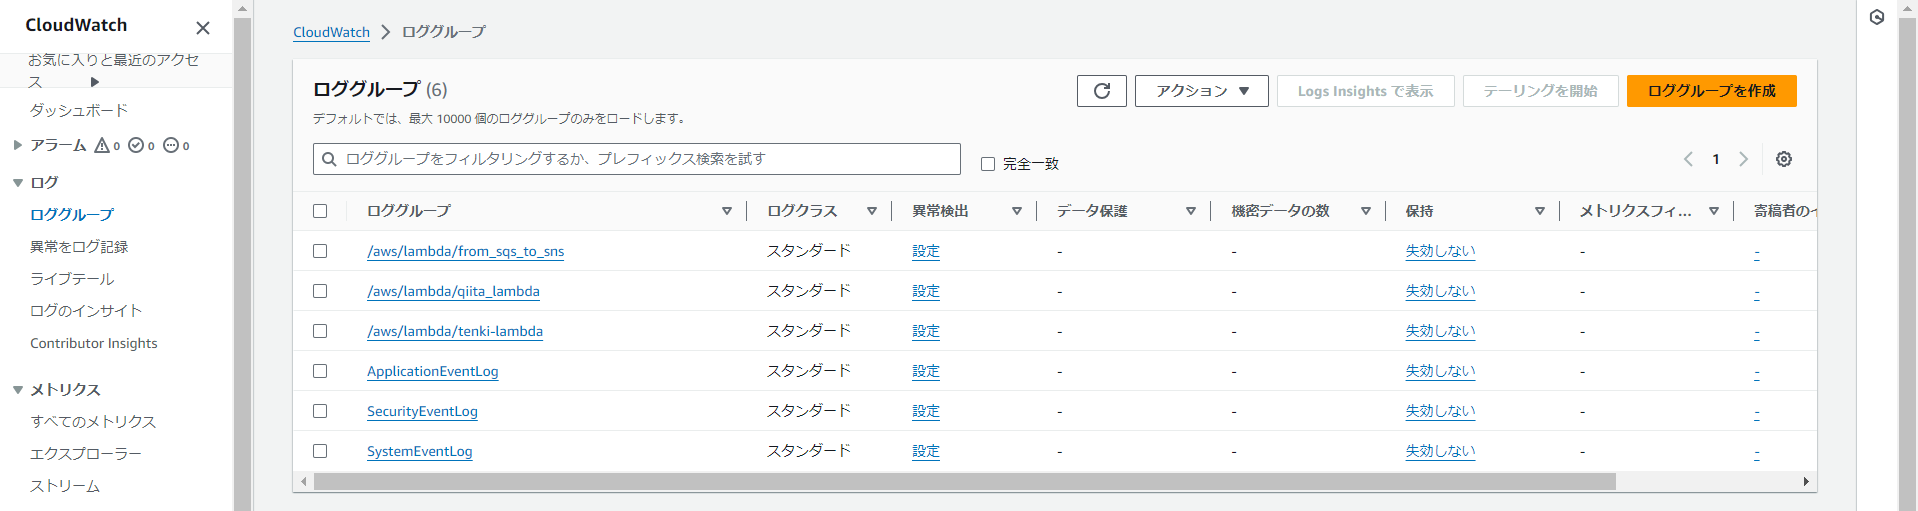This screenshot has width=1918, height=511.
Task: Click the refresh log groups icon button
Action: [x=1102, y=91]
